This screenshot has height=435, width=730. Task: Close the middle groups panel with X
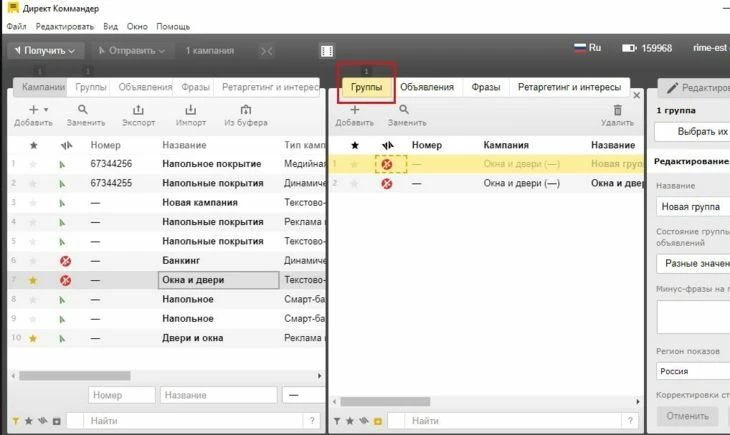(x=636, y=95)
